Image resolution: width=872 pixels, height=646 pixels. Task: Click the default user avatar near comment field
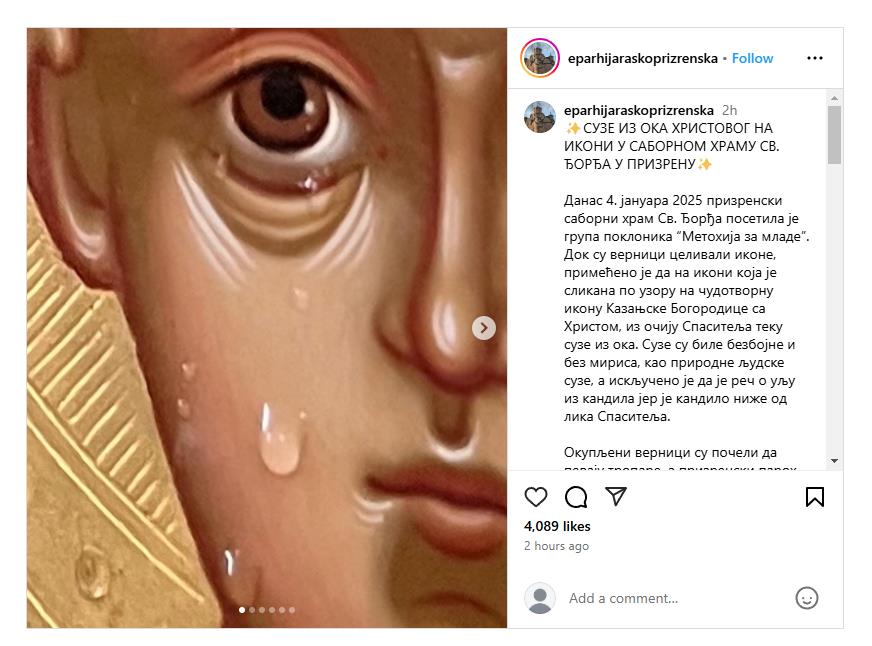(x=540, y=598)
